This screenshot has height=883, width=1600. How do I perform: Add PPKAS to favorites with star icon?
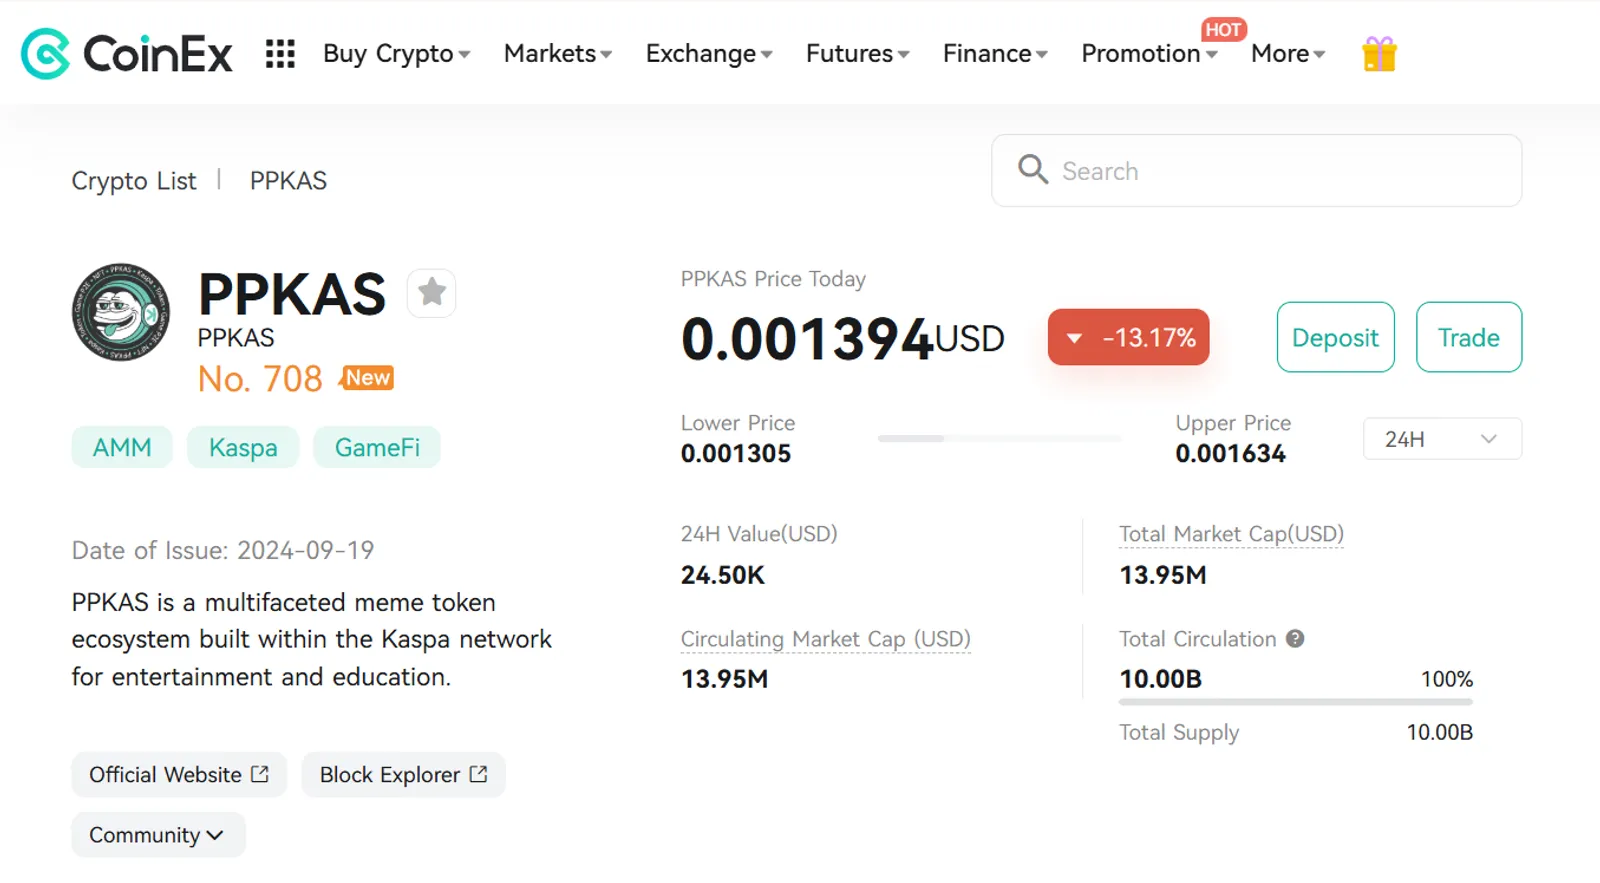click(x=432, y=293)
